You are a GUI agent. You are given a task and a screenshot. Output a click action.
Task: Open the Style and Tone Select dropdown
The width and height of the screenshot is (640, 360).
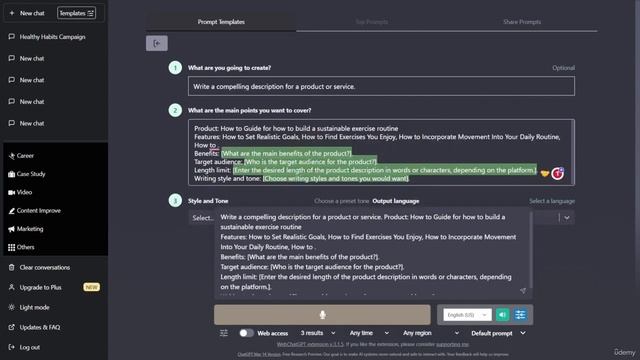pyautogui.click(x=202, y=218)
